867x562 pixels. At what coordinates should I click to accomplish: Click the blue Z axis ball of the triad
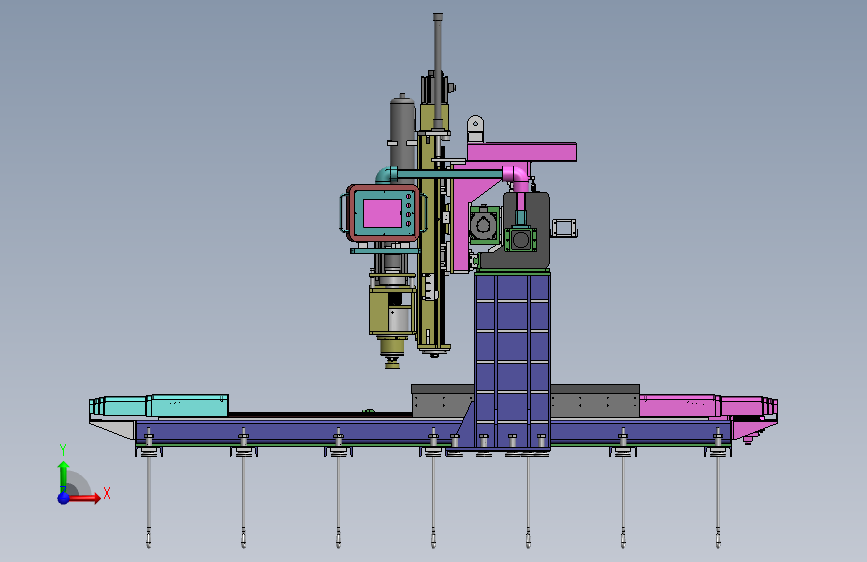pos(64,498)
